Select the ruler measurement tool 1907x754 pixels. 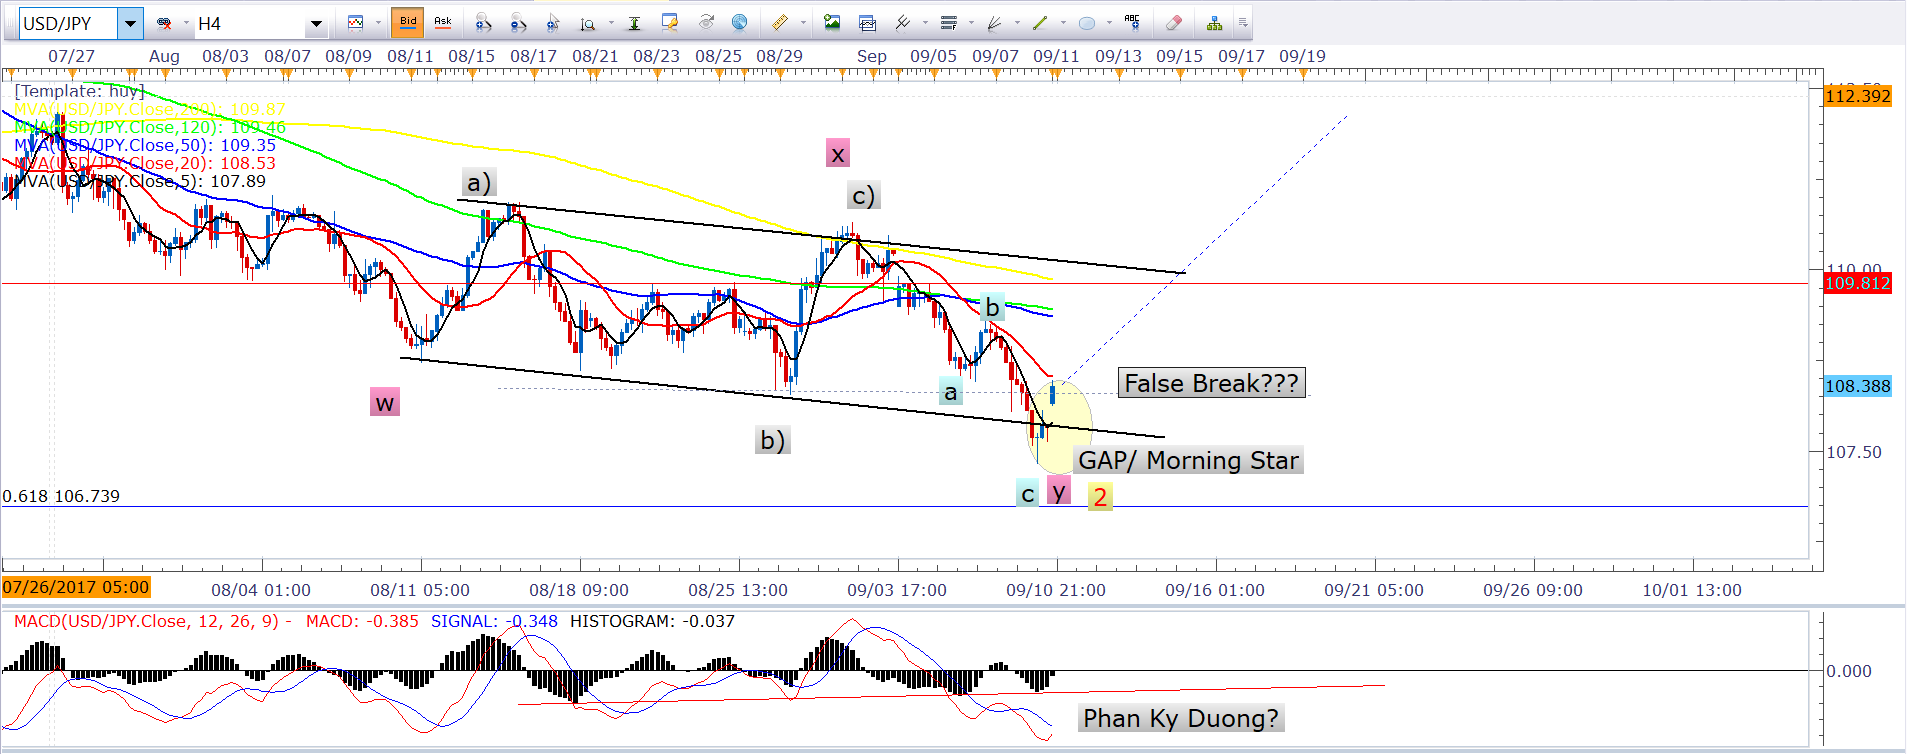tap(780, 23)
